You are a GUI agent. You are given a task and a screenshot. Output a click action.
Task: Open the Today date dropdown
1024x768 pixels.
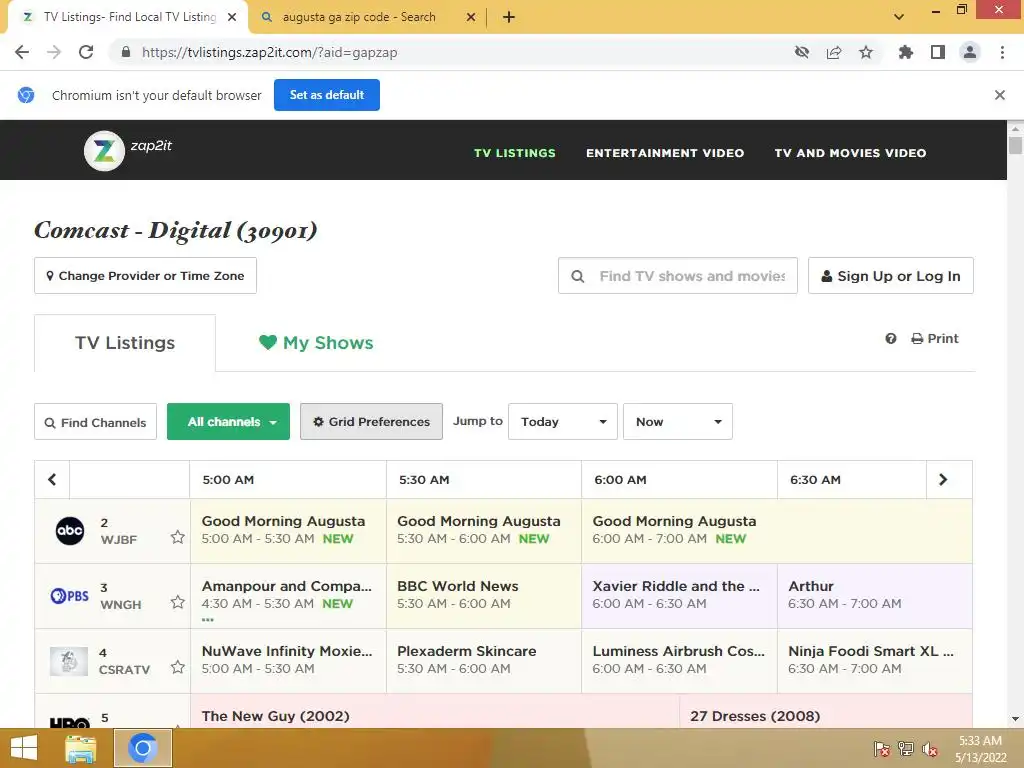[x=563, y=422]
